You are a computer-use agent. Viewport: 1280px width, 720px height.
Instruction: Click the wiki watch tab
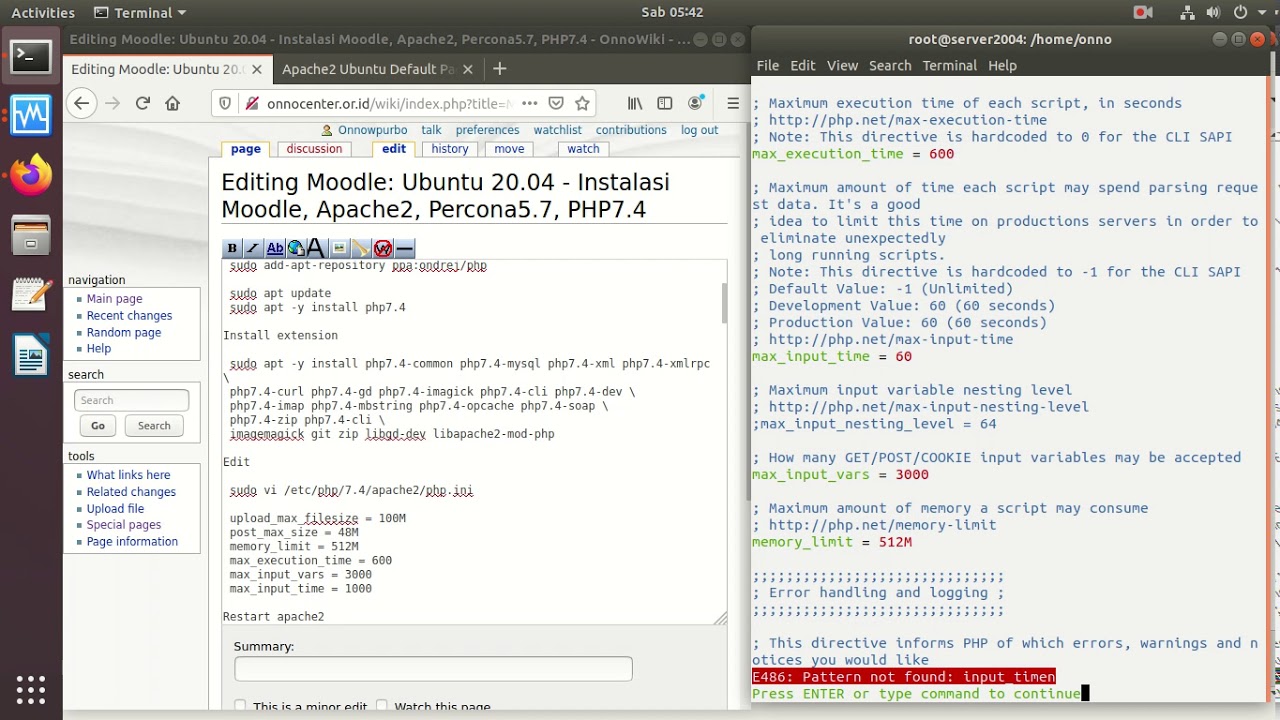583,148
